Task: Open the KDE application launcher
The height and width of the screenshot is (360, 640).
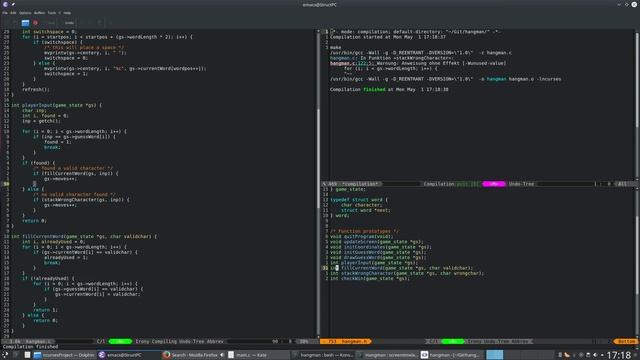Action: pos(5,355)
